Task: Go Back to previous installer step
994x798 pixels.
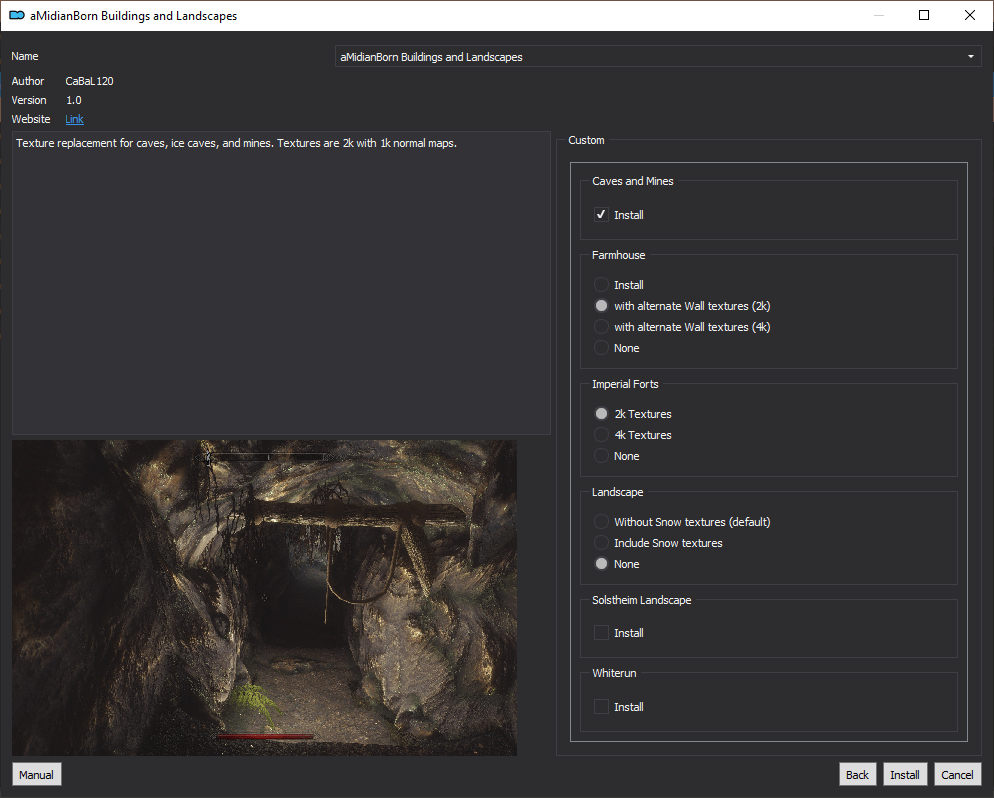Action: tap(858, 775)
